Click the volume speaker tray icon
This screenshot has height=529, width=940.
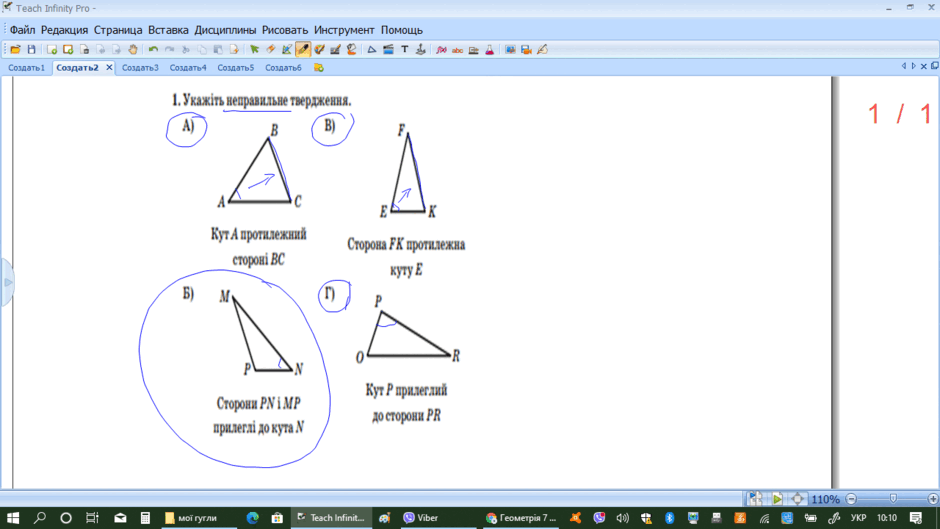click(622, 518)
